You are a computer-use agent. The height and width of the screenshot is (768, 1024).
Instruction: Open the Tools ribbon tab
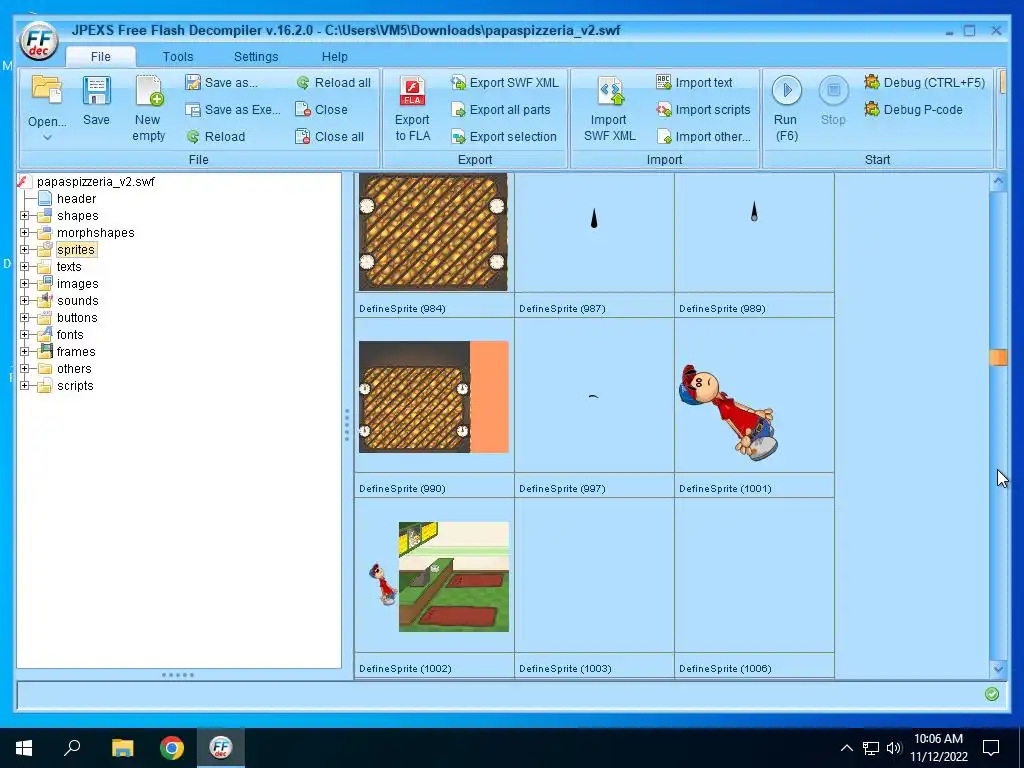pyautogui.click(x=178, y=57)
